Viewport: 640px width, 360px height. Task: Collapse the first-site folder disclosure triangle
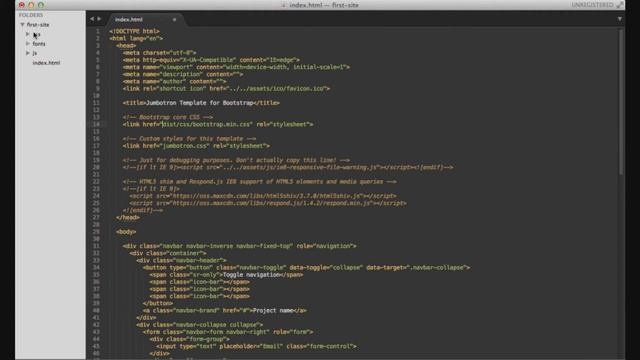pyautogui.click(x=22, y=24)
